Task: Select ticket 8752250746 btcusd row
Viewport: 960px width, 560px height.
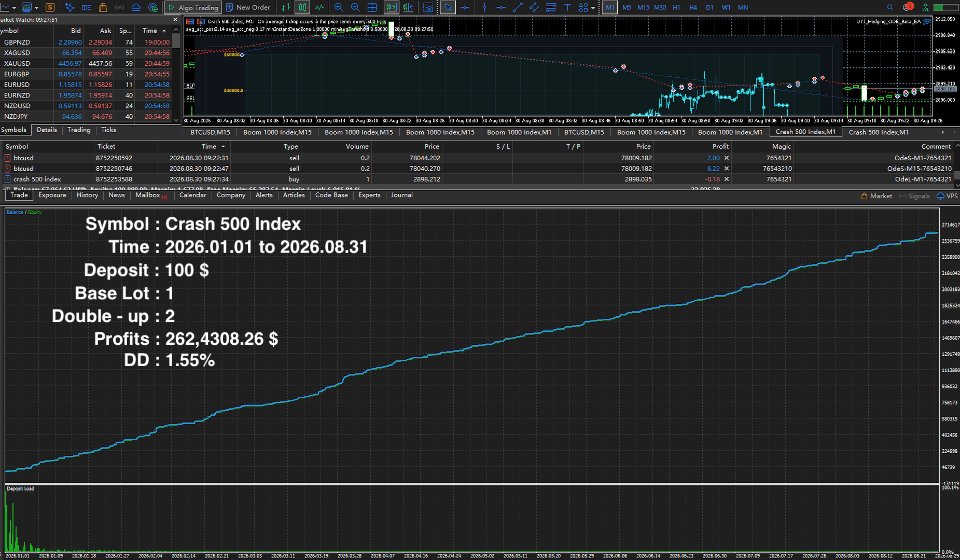Action: point(480,168)
